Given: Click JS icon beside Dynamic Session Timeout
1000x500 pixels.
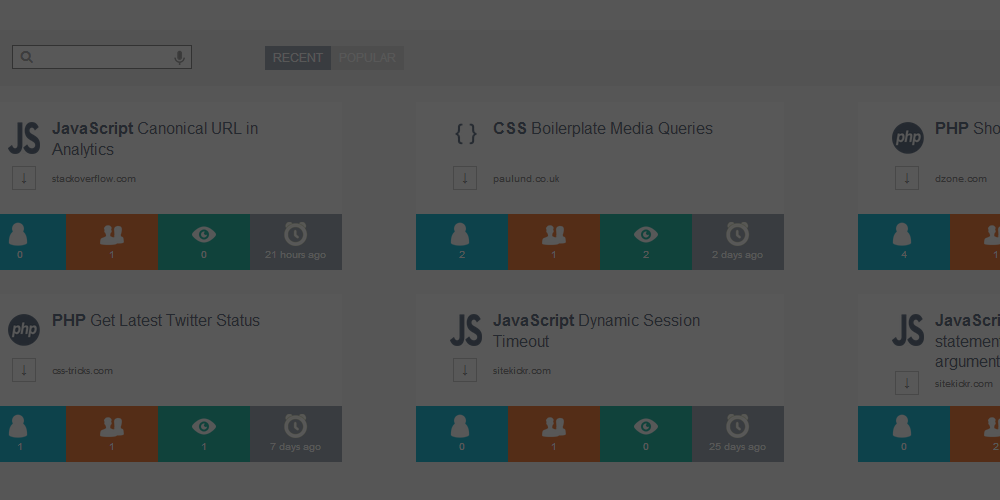Looking at the screenshot, I should (x=466, y=330).
